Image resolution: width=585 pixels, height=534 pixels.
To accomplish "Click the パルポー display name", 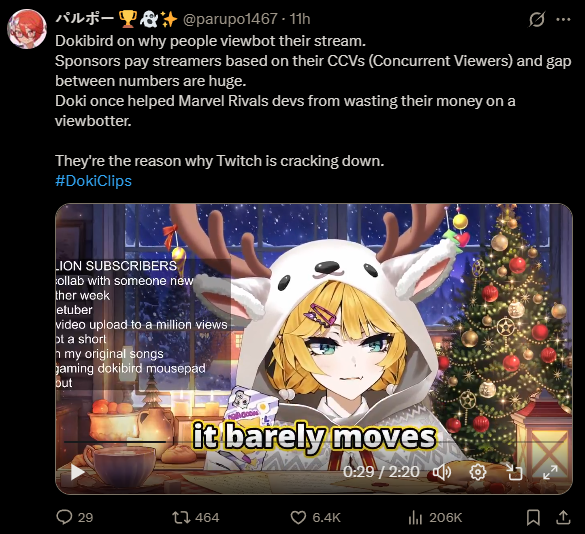I will (85, 18).
